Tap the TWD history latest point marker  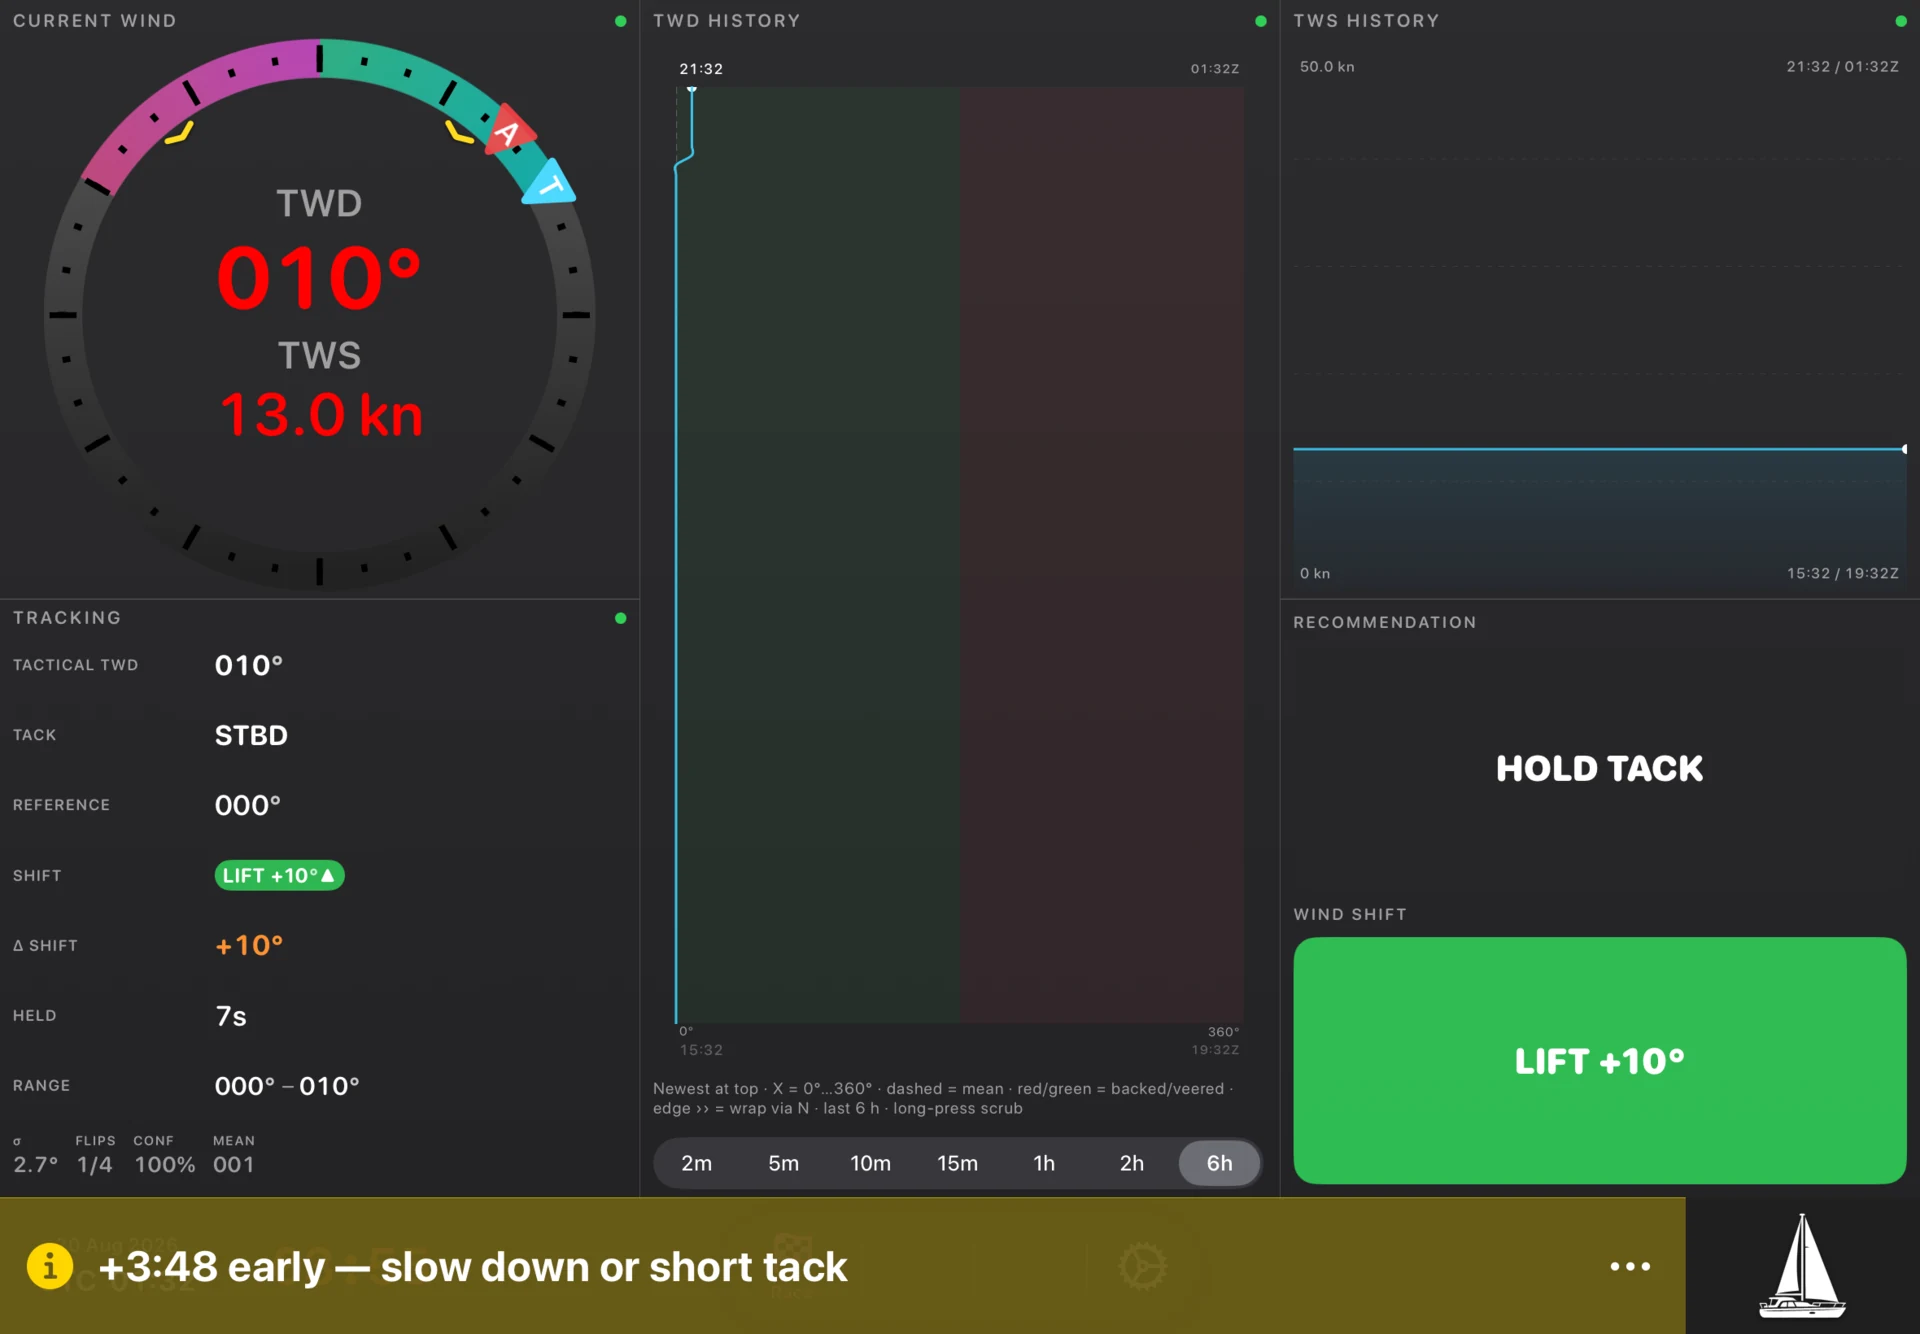tap(692, 89)
